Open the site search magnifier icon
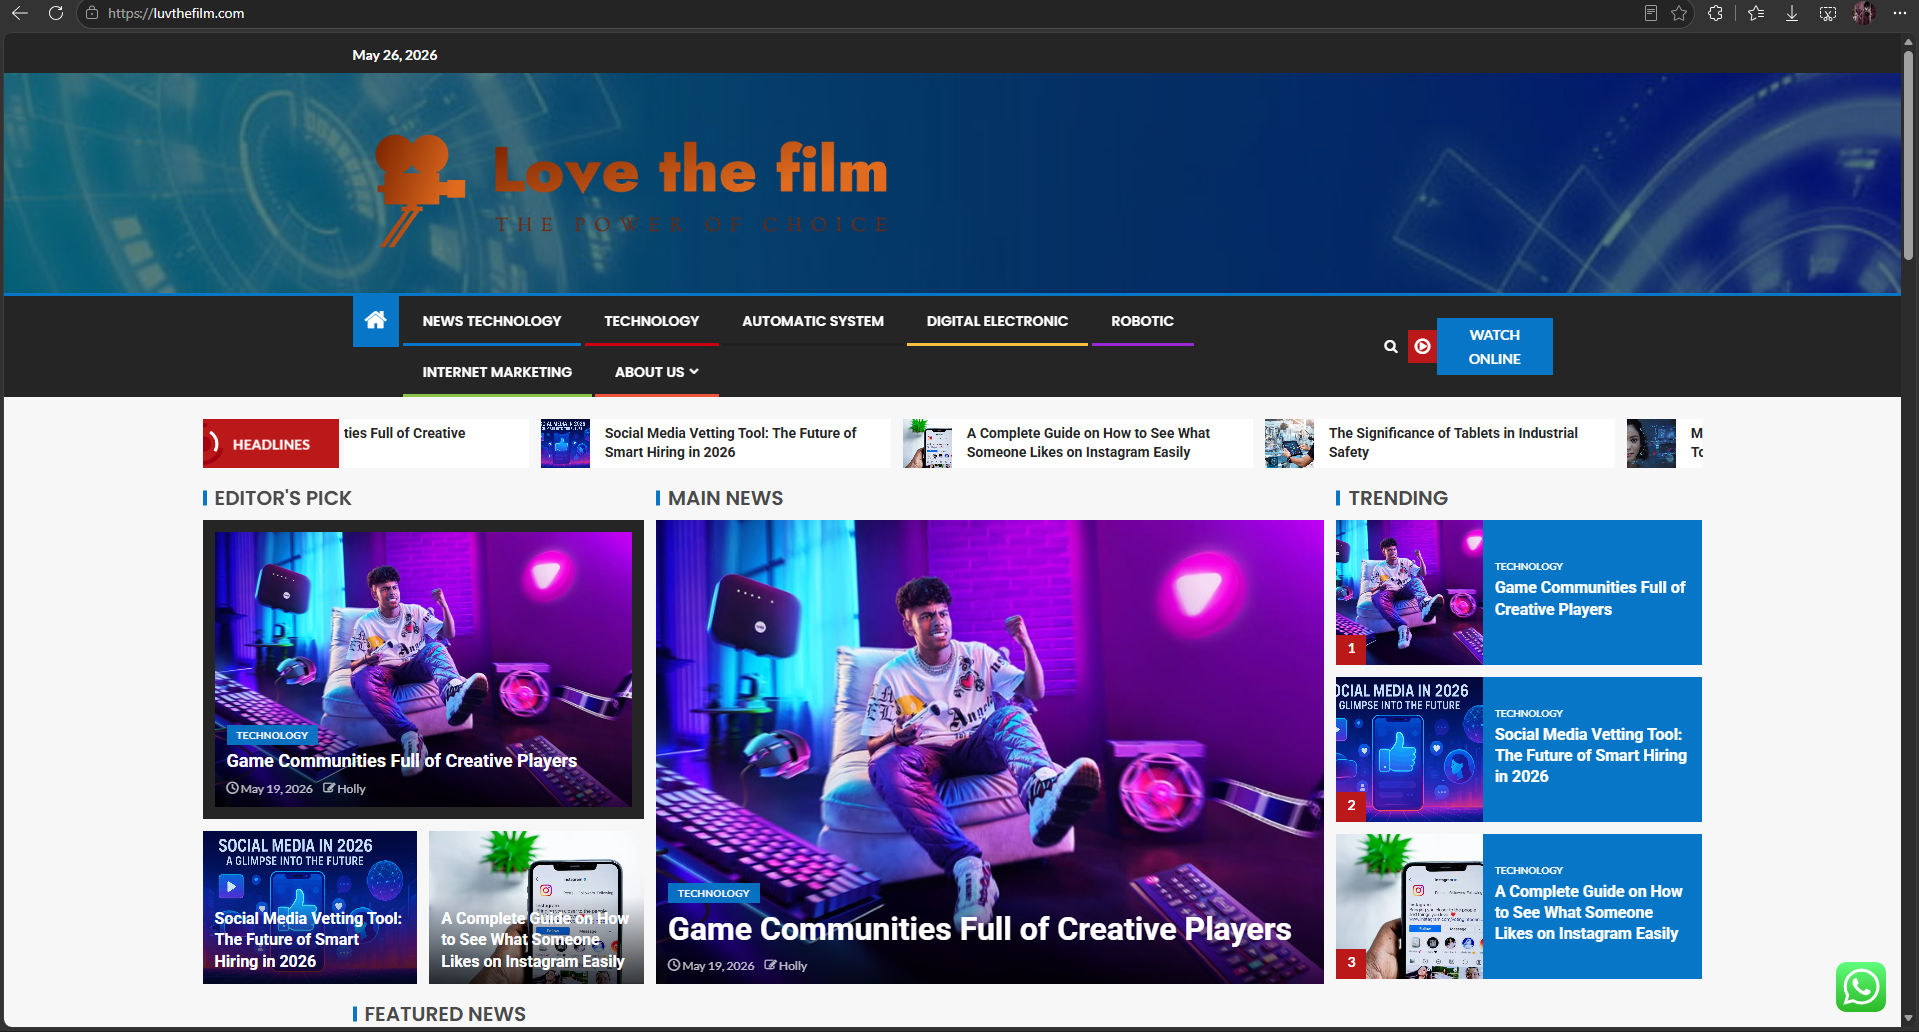1919x1032 pixels. pos(1390,346)
